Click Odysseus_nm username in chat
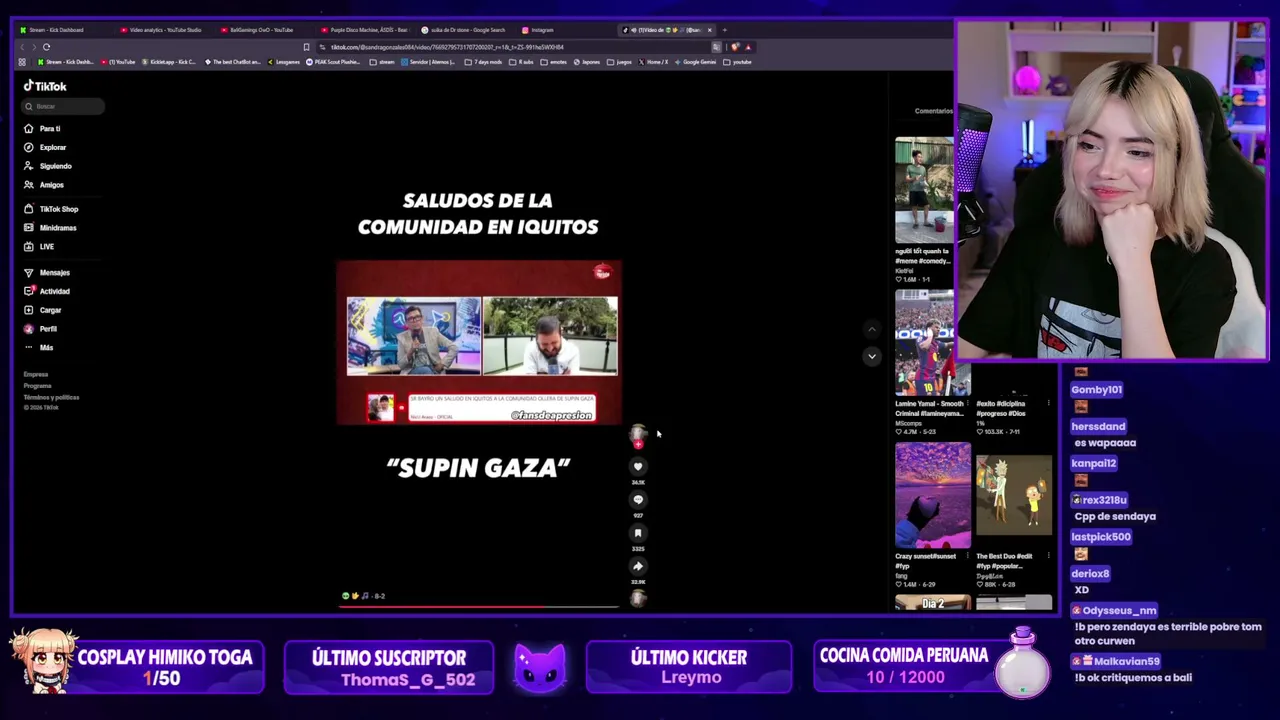Image resolution: width=1280 pixels, height=720 pixels. point(1119,611)
